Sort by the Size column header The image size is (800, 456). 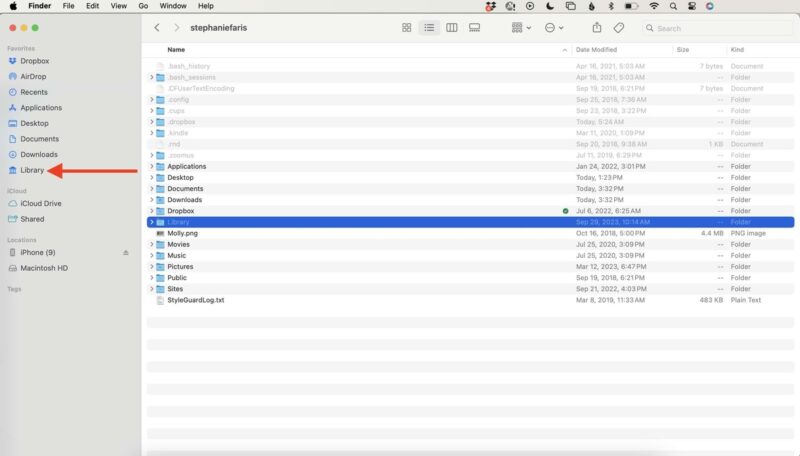pyautogui.click(x=683, y=49)
